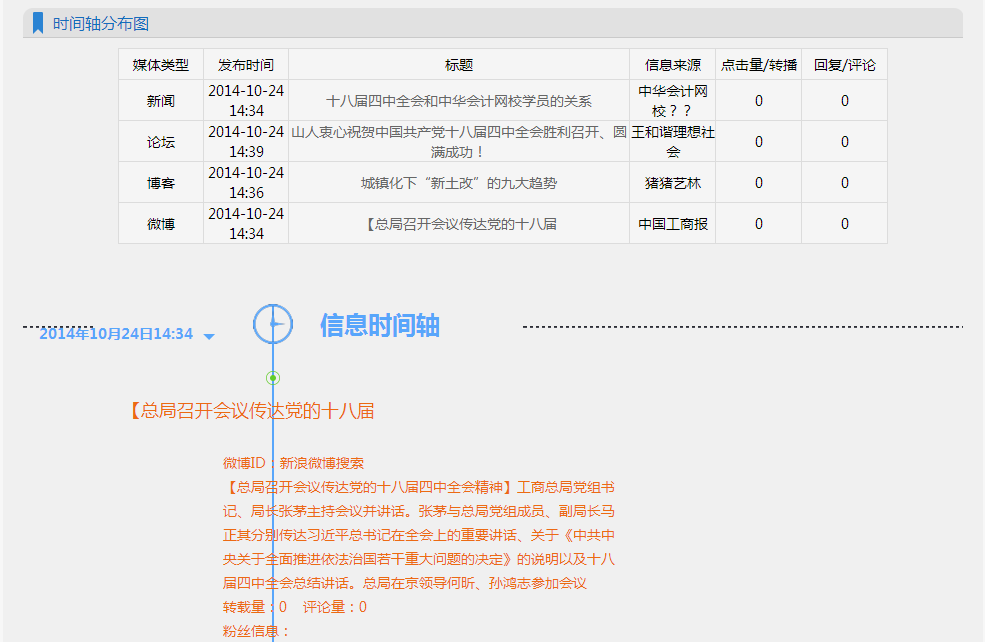This screenshot has width=985, height=642.
Task: Open the 十八届四中全会和中华会计网校学员的关系 title
Action: [x=459, y=101]
